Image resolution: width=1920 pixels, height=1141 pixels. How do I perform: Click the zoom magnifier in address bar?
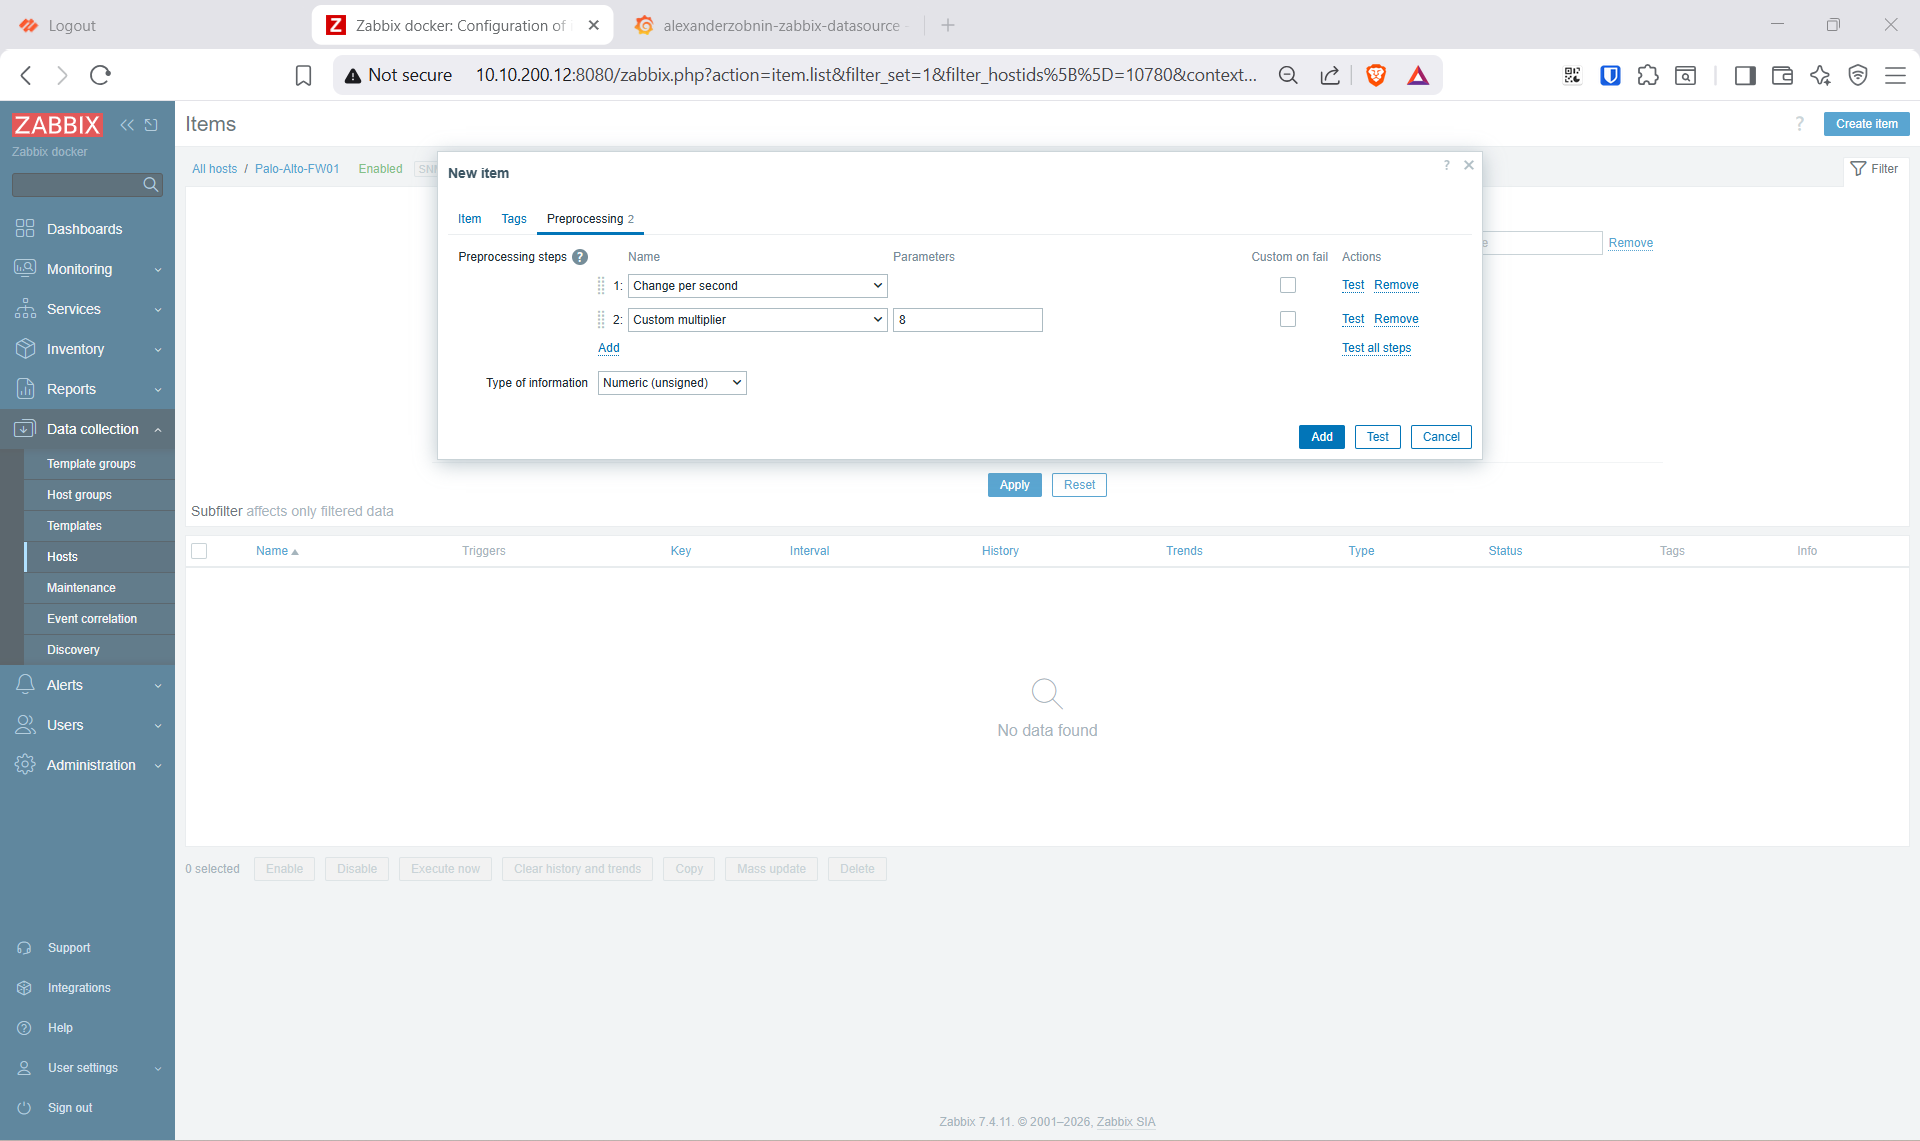pyautogui.click(x=1288, y=75)
